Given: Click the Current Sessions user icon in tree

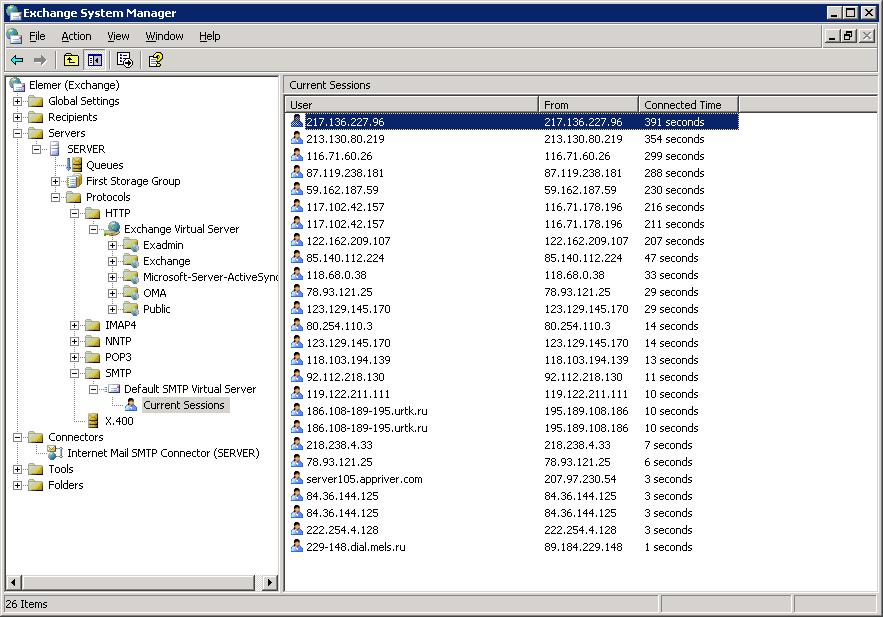Looking at the screenshot, I should click(x=131, y=405).
